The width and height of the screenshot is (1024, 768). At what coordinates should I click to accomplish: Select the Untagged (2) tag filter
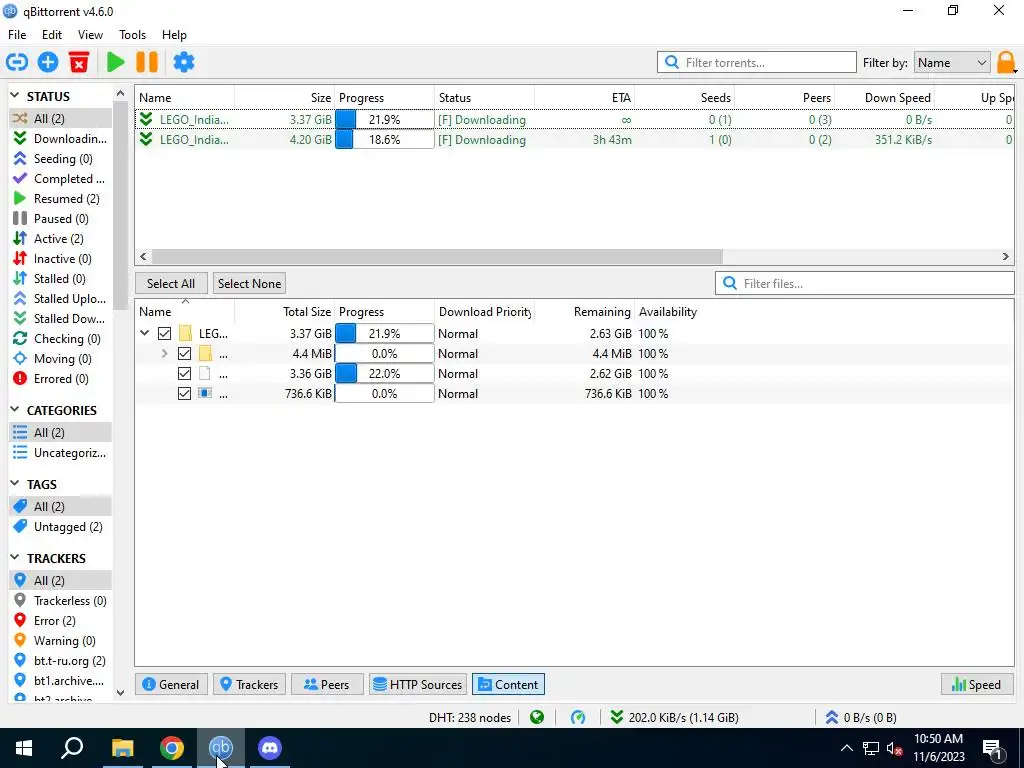tap(60, 526)
